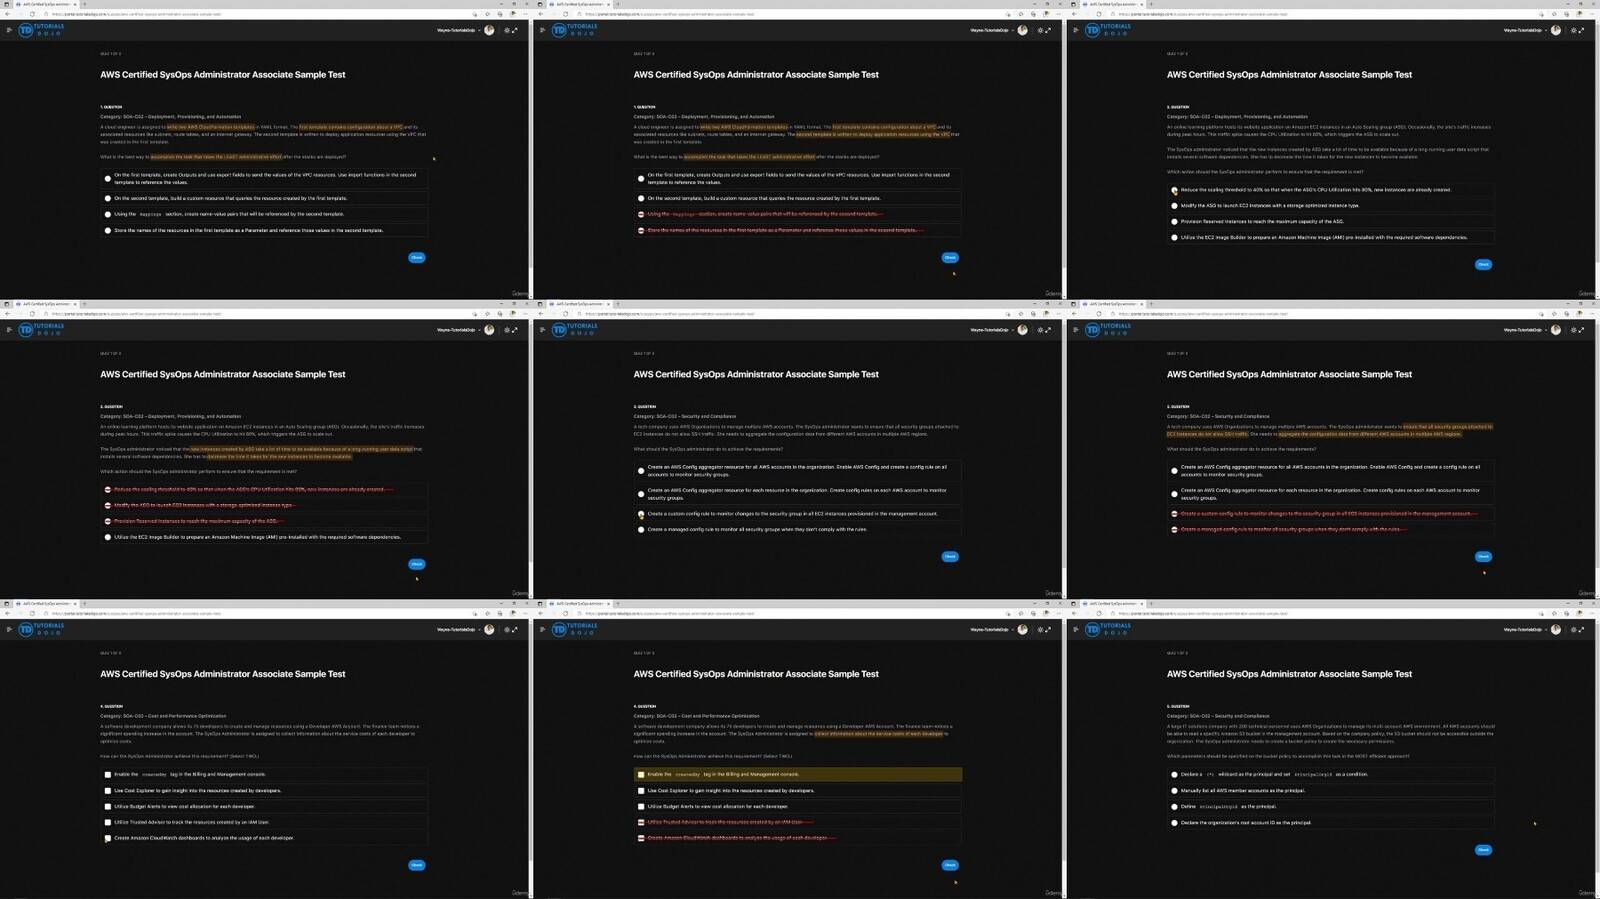Click browser back arrow in unanswered question 1 frame
Viewport: 1600px width, 899px height.
point(8,14)
